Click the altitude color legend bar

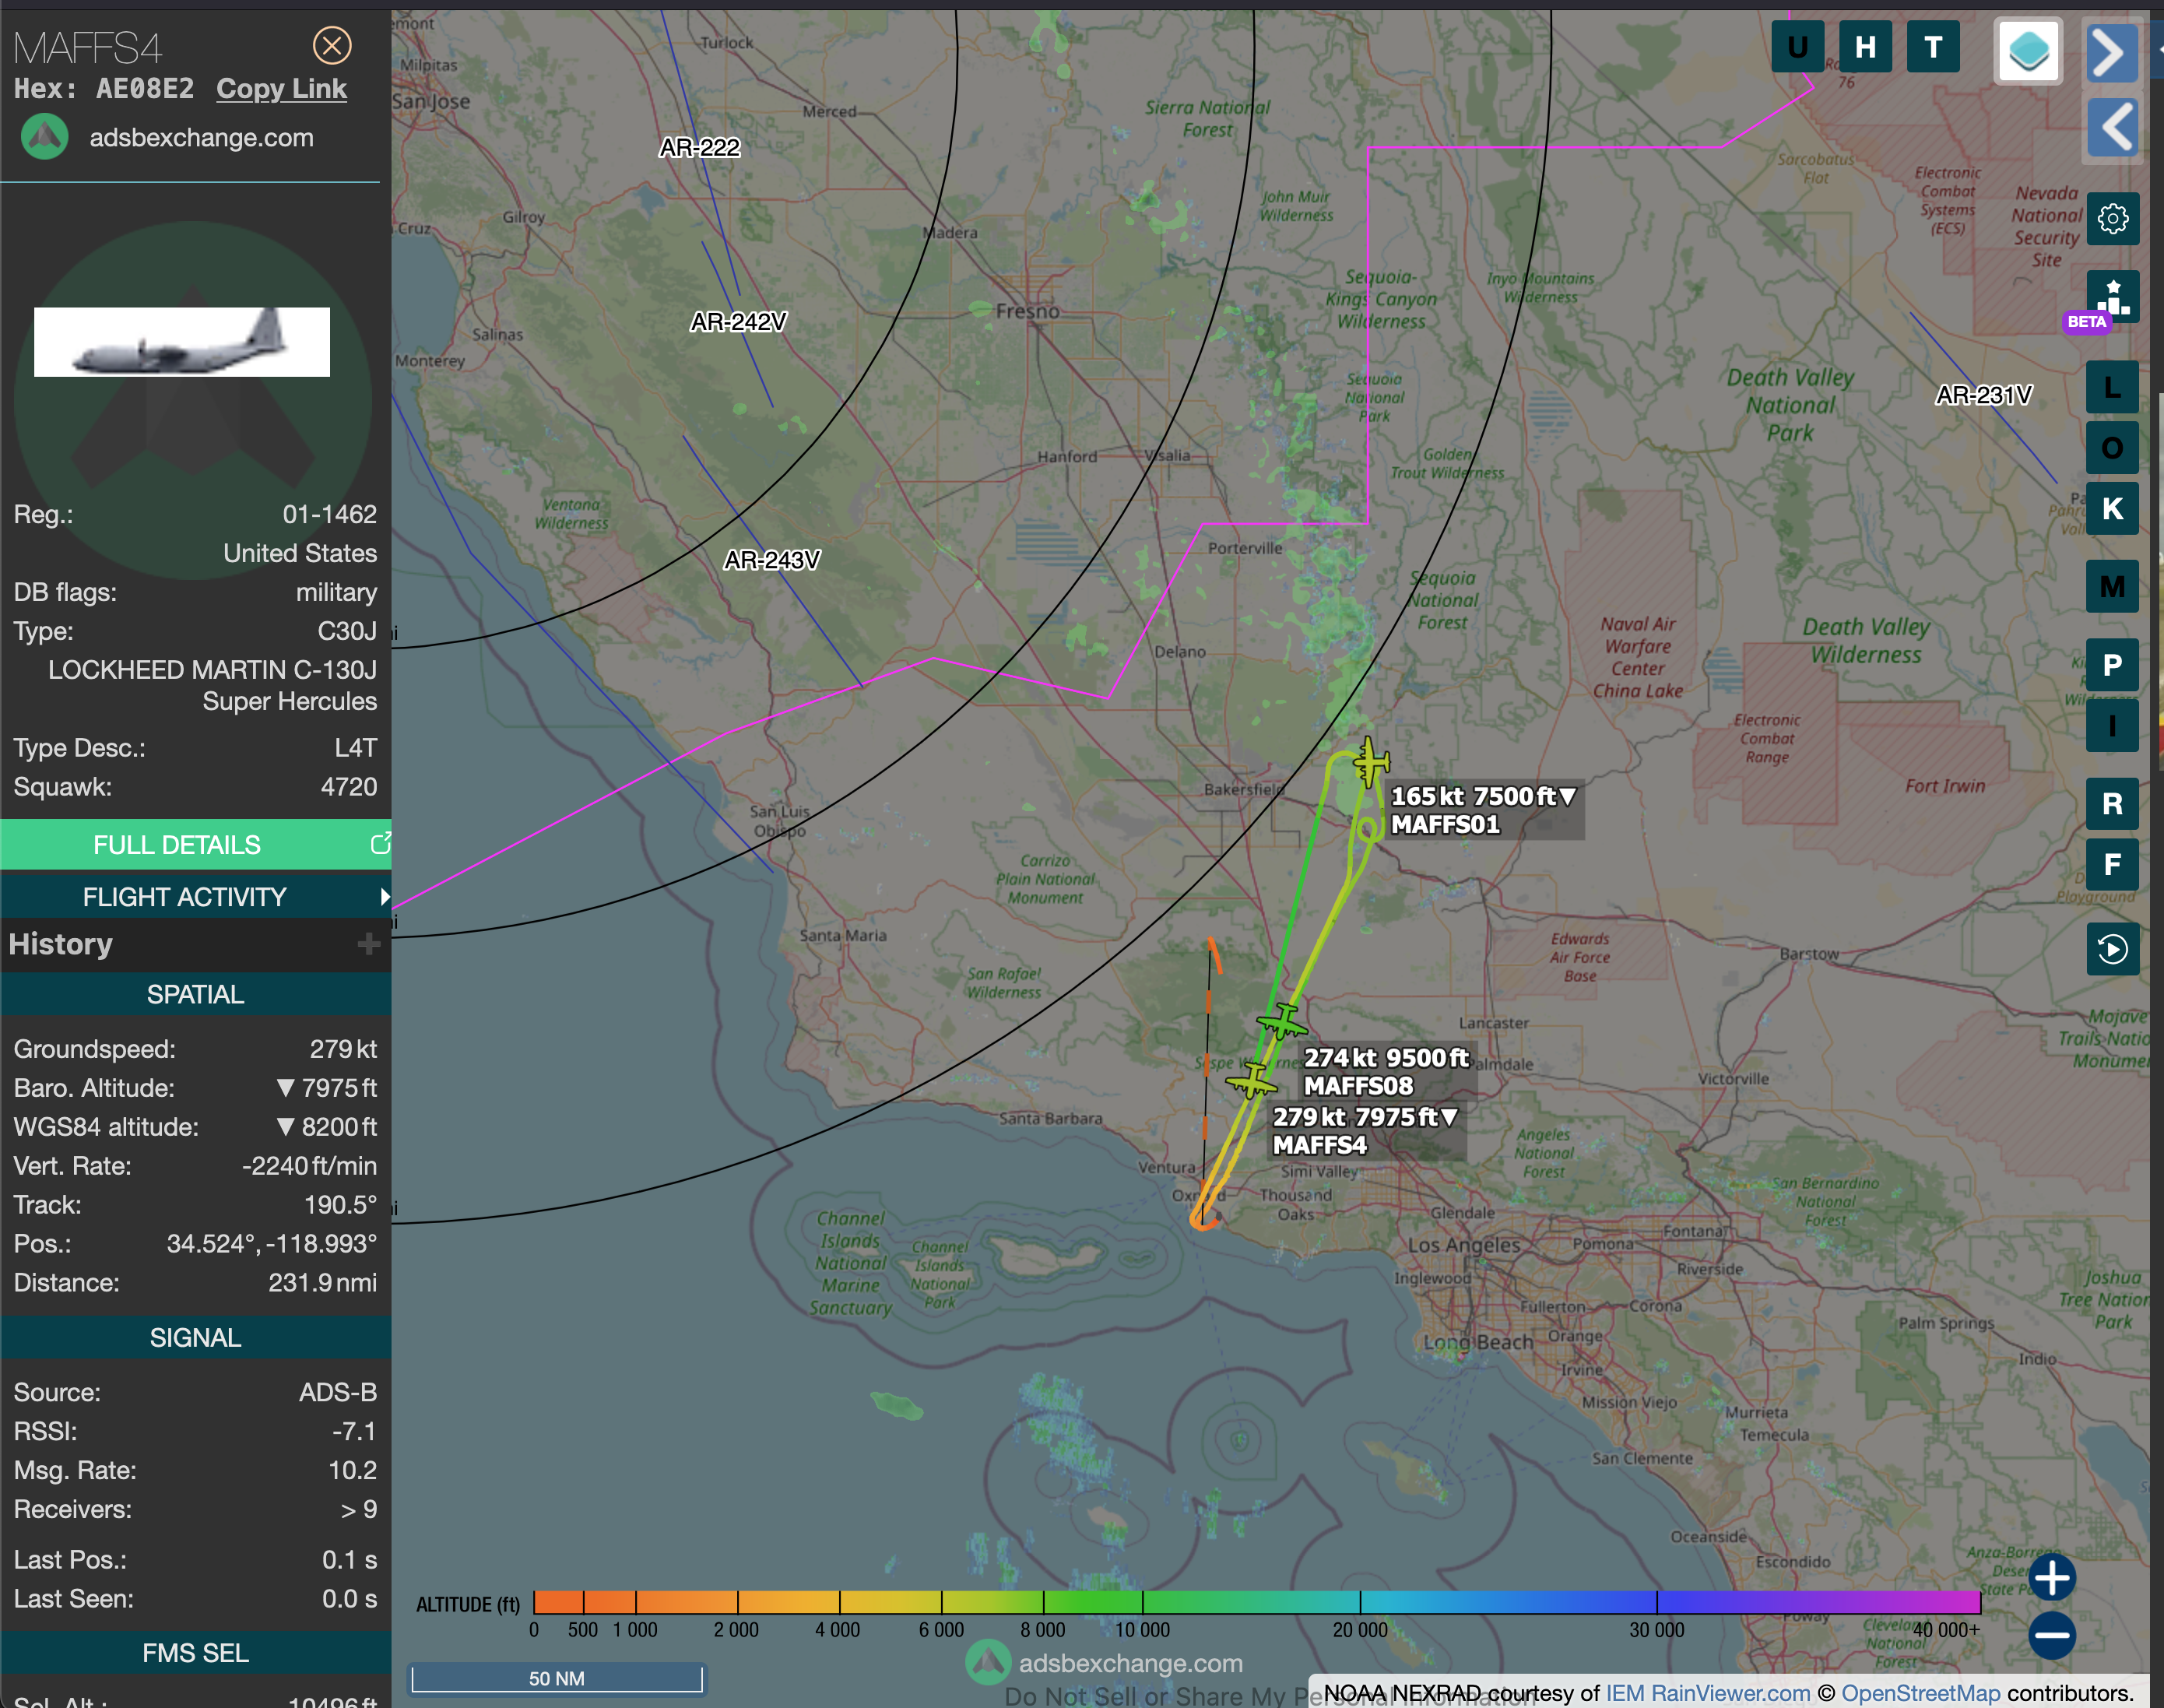[x=1257, y=1603]
